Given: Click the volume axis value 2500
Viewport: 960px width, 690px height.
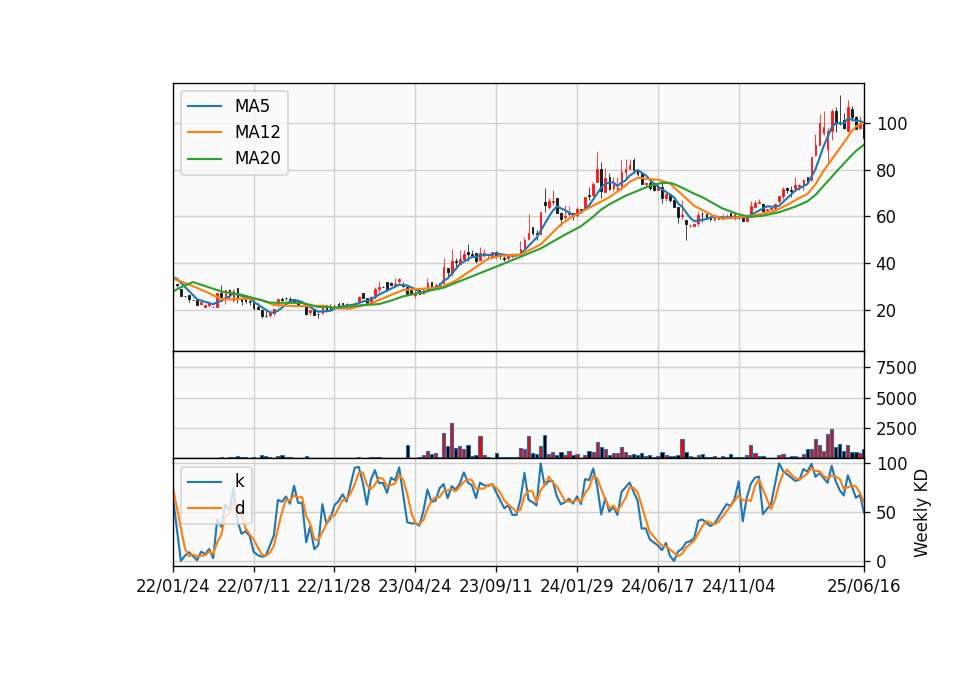Looking at the screenshot, I should (x=897, y=429).
